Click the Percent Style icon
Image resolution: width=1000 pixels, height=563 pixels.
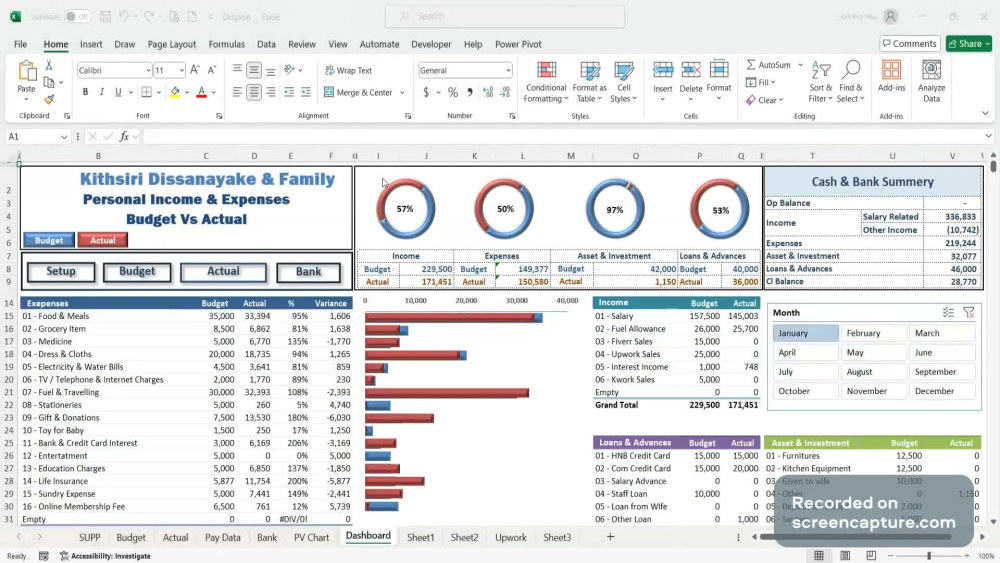point(453,92)
